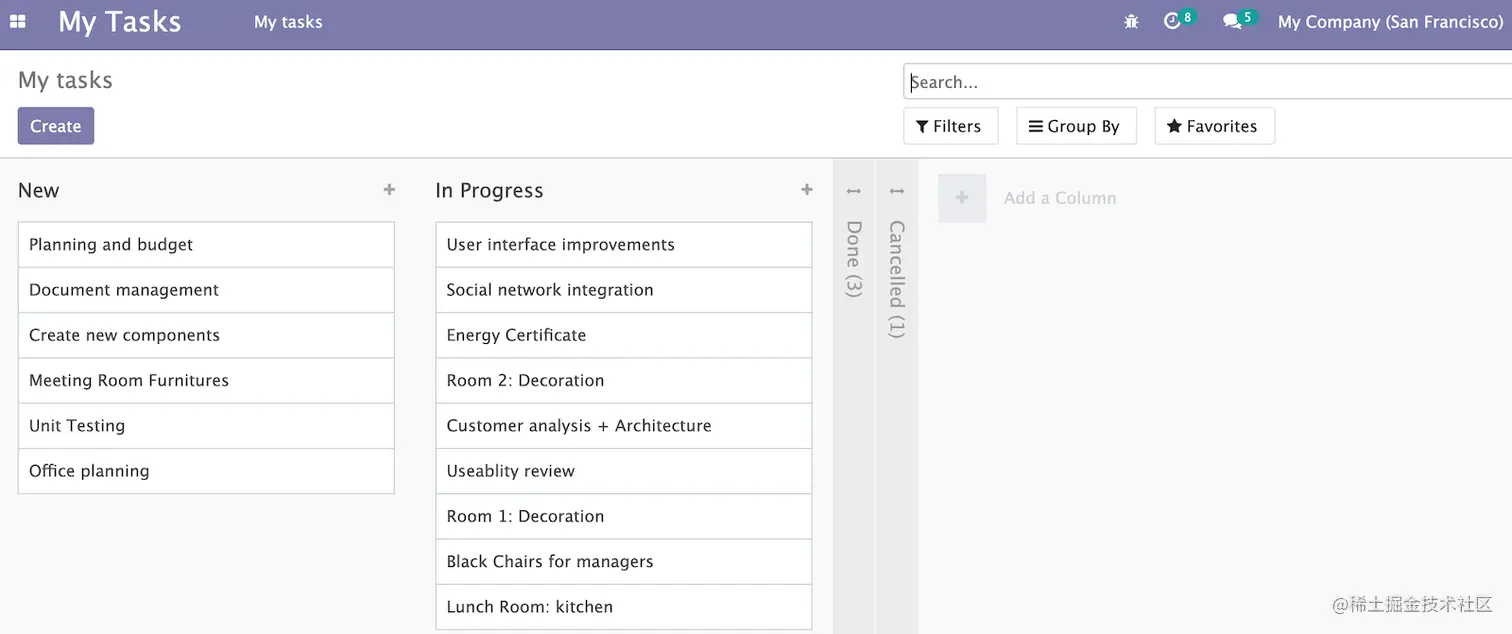Click the Create button
1512x634 pixels.
coord(56,126)
